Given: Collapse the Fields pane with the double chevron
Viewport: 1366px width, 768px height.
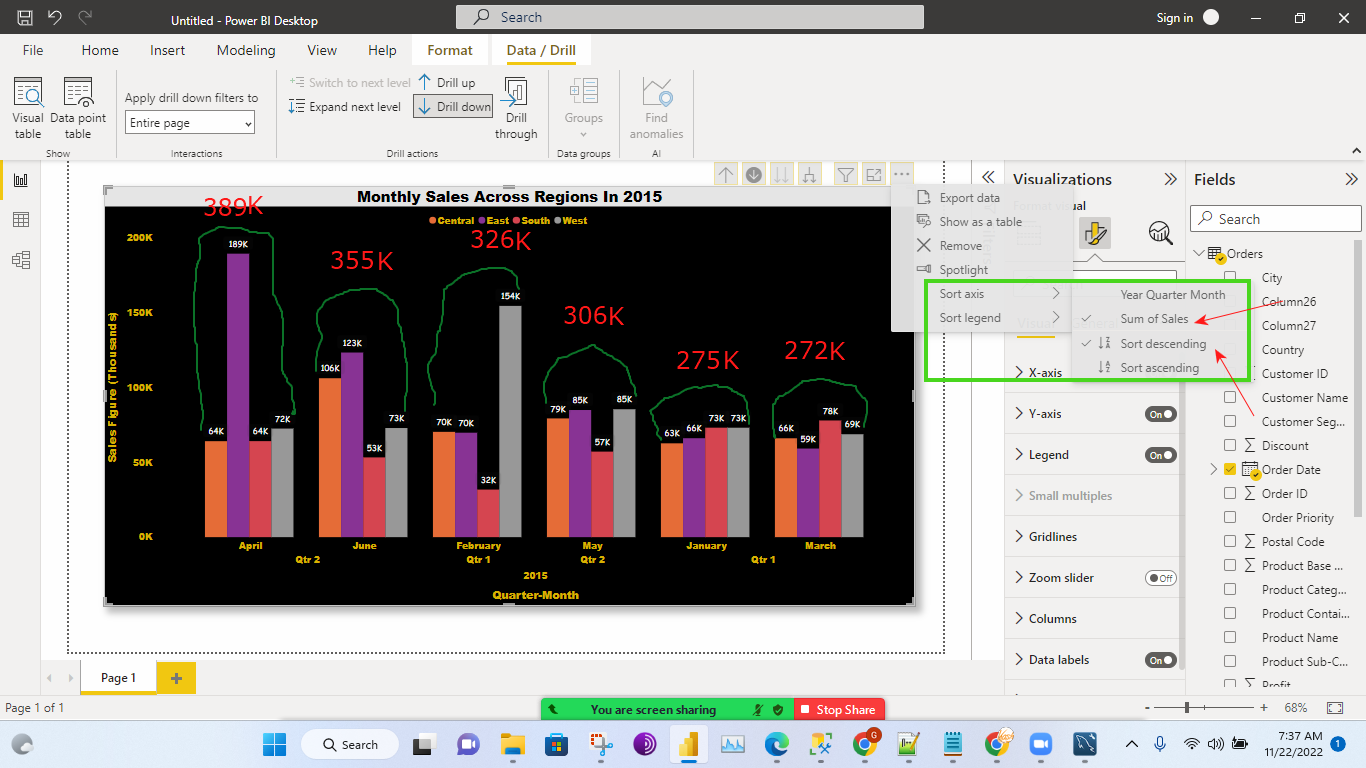Looking at the screenshot, I should coord(1351,180).
